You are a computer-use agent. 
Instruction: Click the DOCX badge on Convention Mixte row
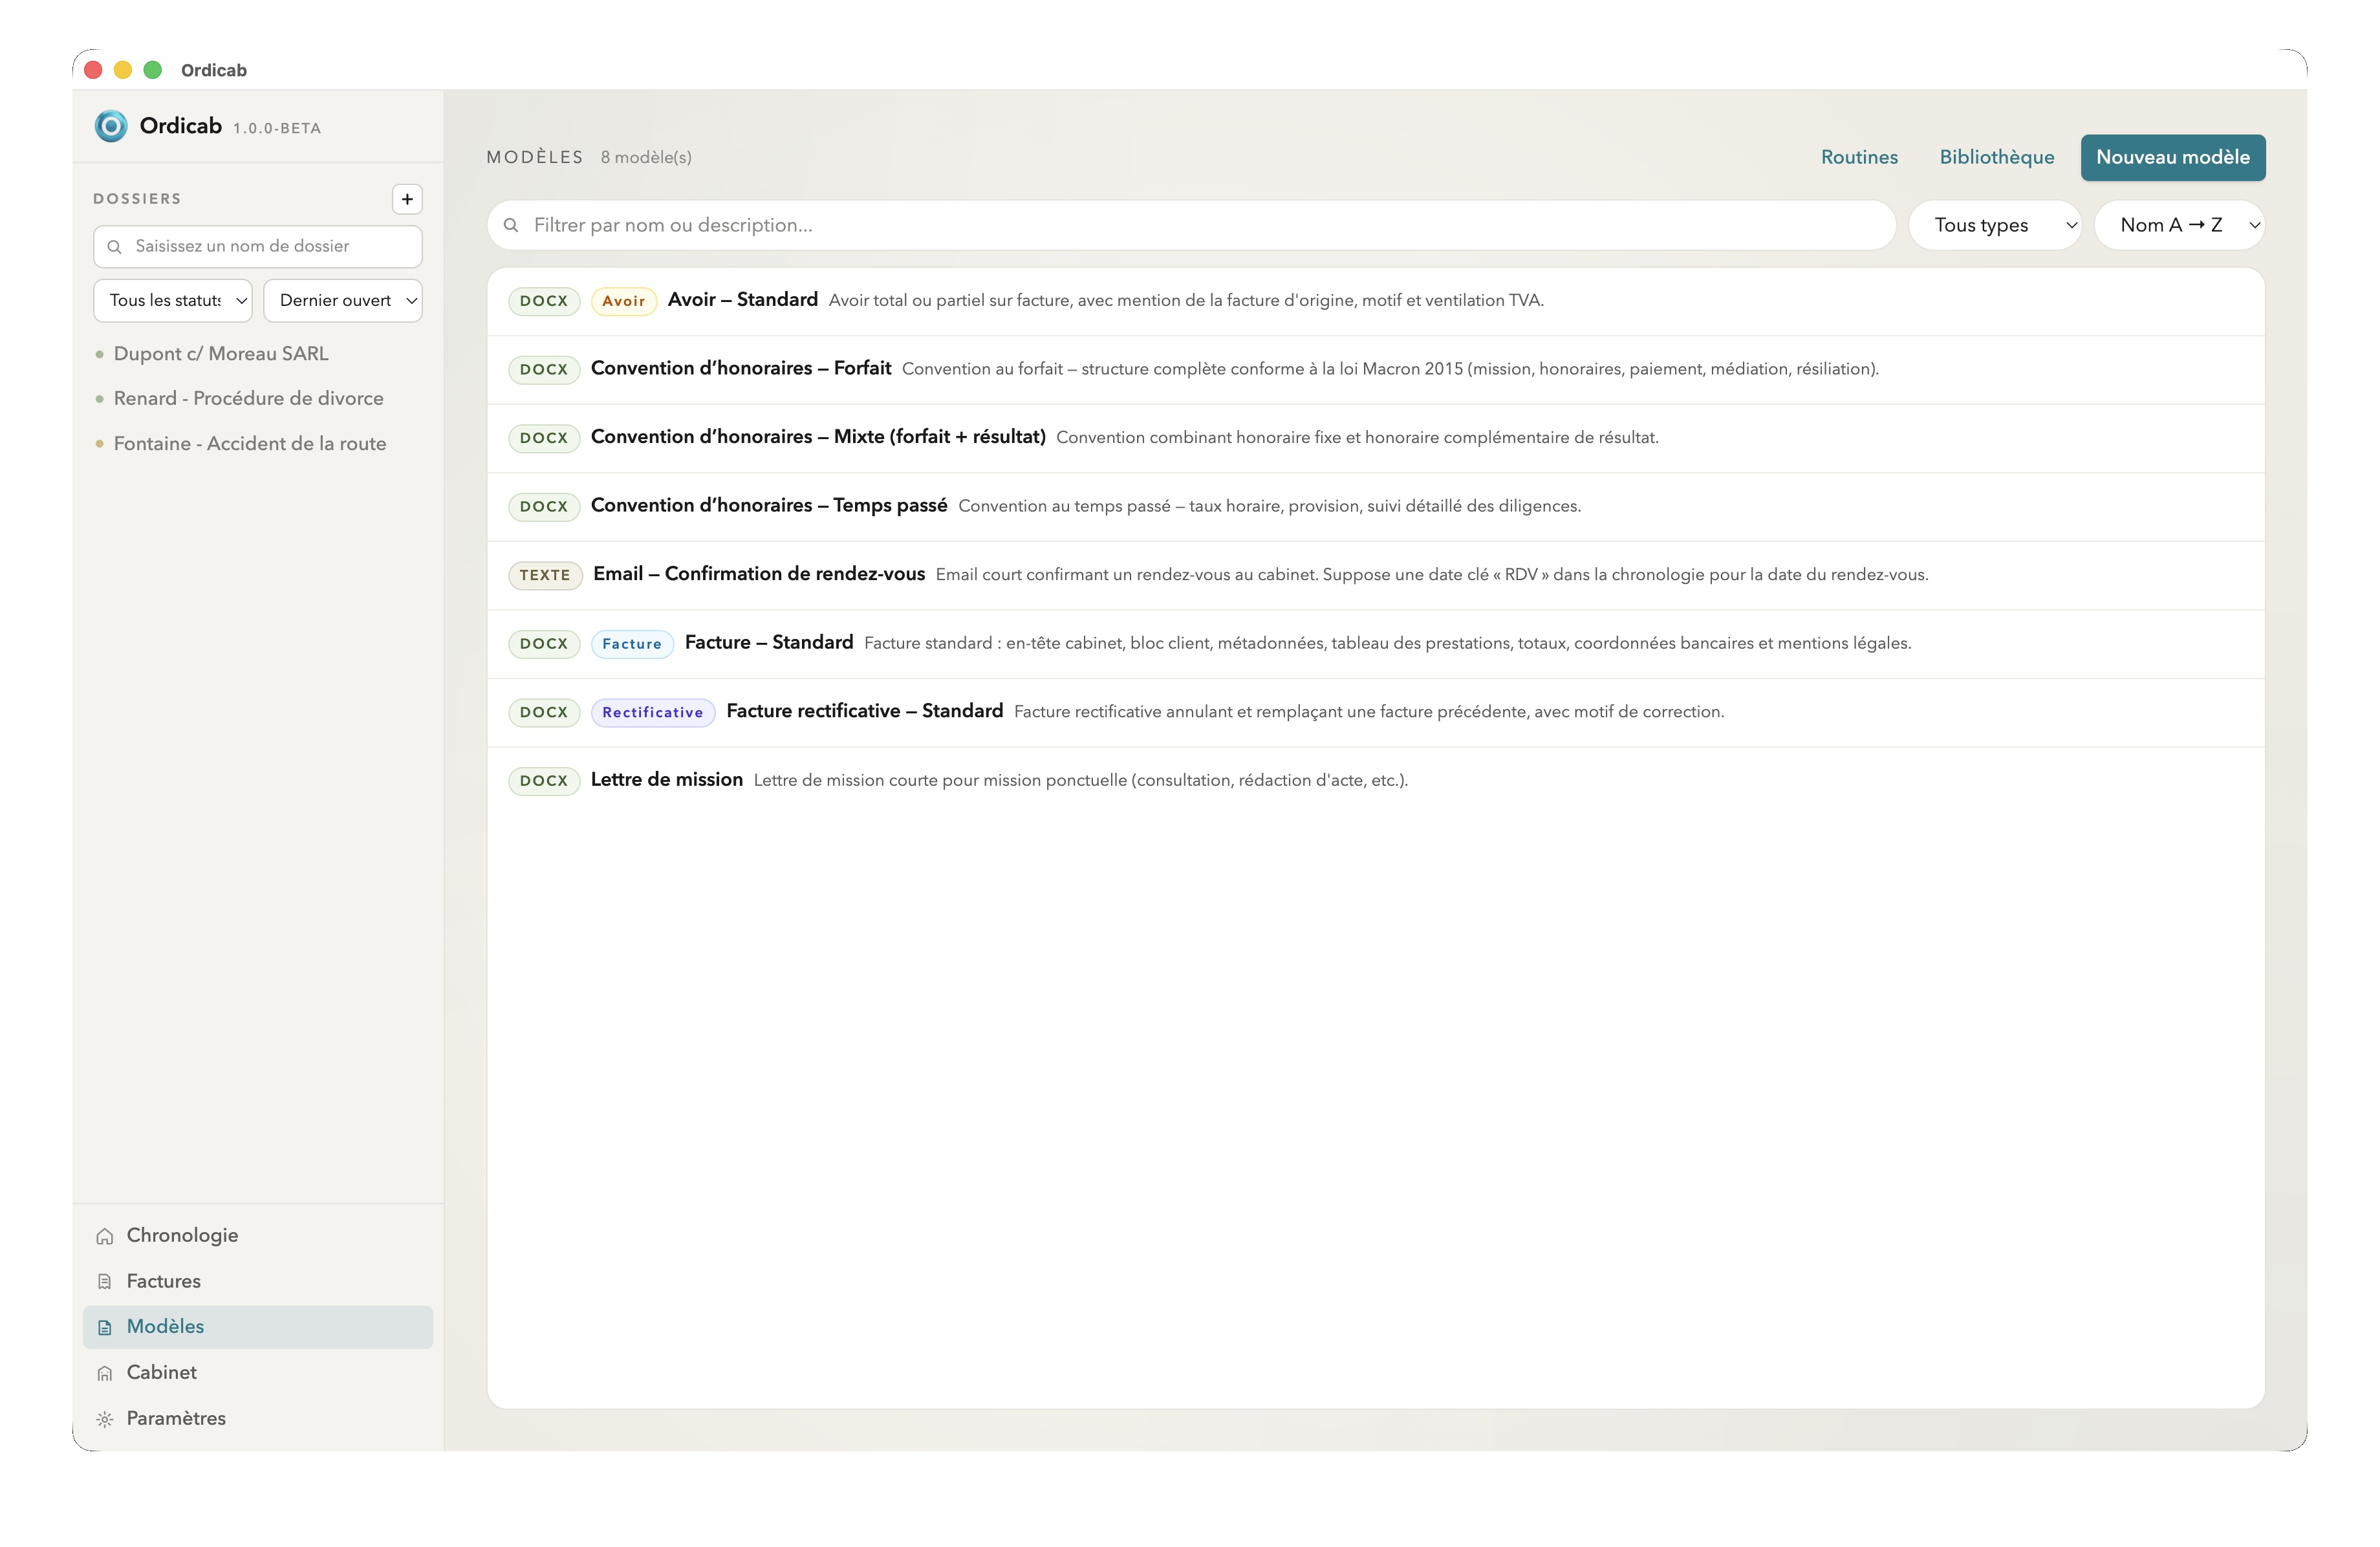(544, 438)
